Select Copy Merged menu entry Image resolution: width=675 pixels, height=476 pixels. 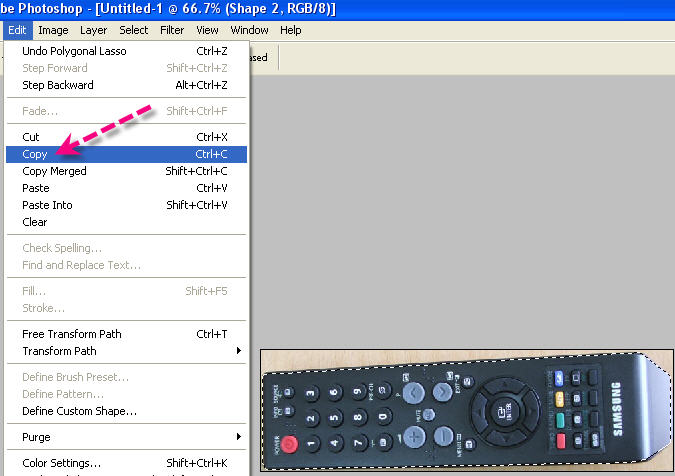(x=127, y=171)
